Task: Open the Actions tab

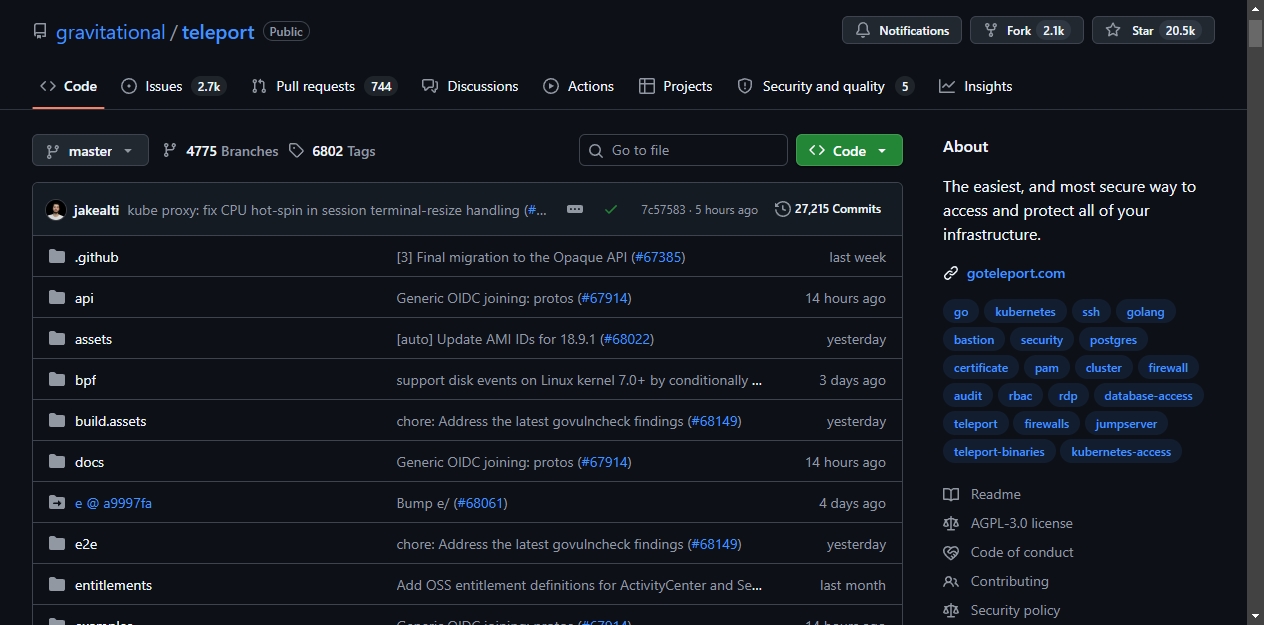Action: tap(578, 86)
